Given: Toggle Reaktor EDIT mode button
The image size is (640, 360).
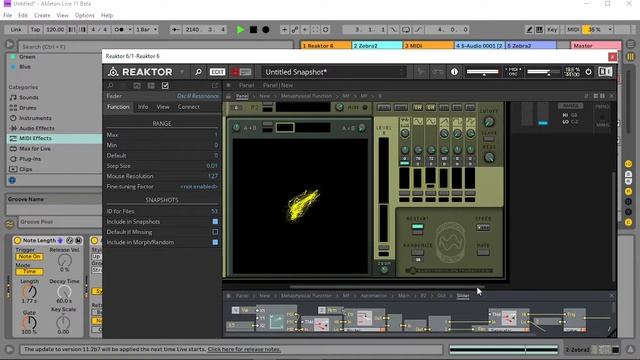Looking at the screenshot, I should (217, 72).
